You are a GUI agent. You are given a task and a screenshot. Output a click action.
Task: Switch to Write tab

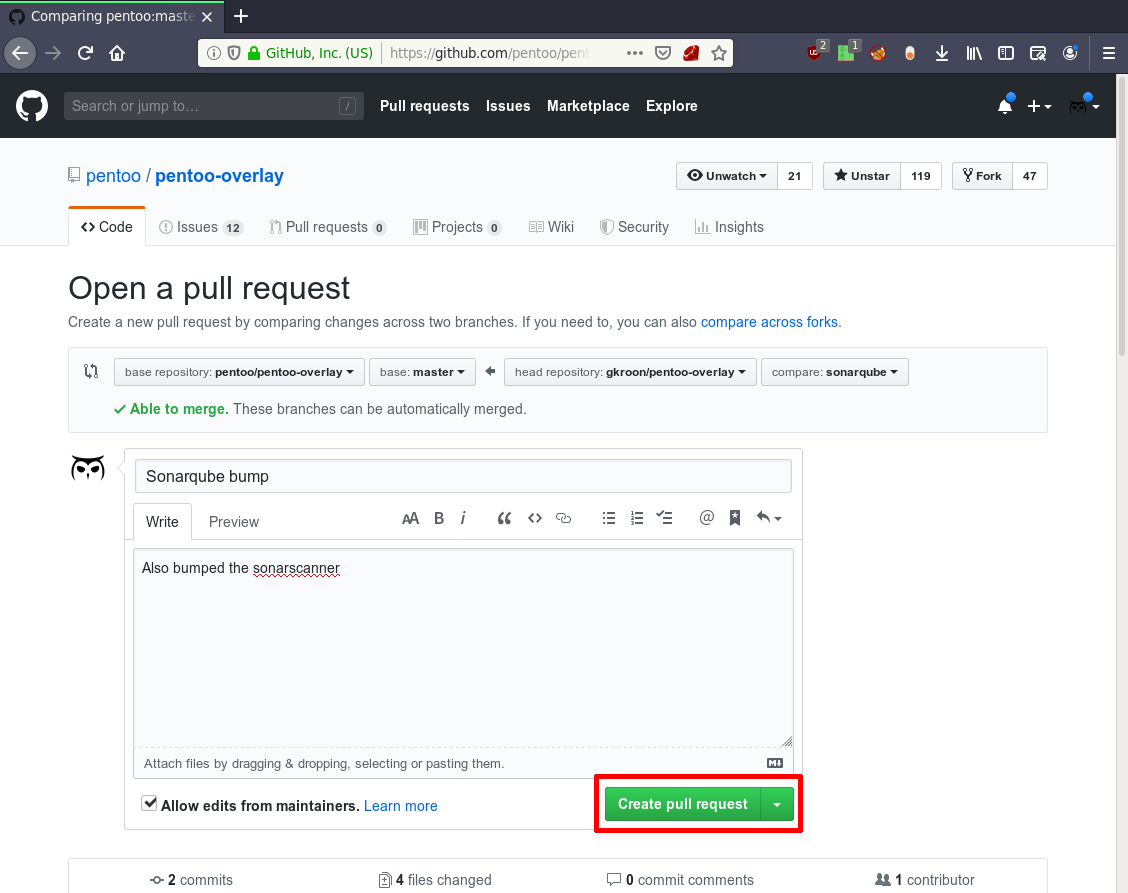tap(163, 522)
